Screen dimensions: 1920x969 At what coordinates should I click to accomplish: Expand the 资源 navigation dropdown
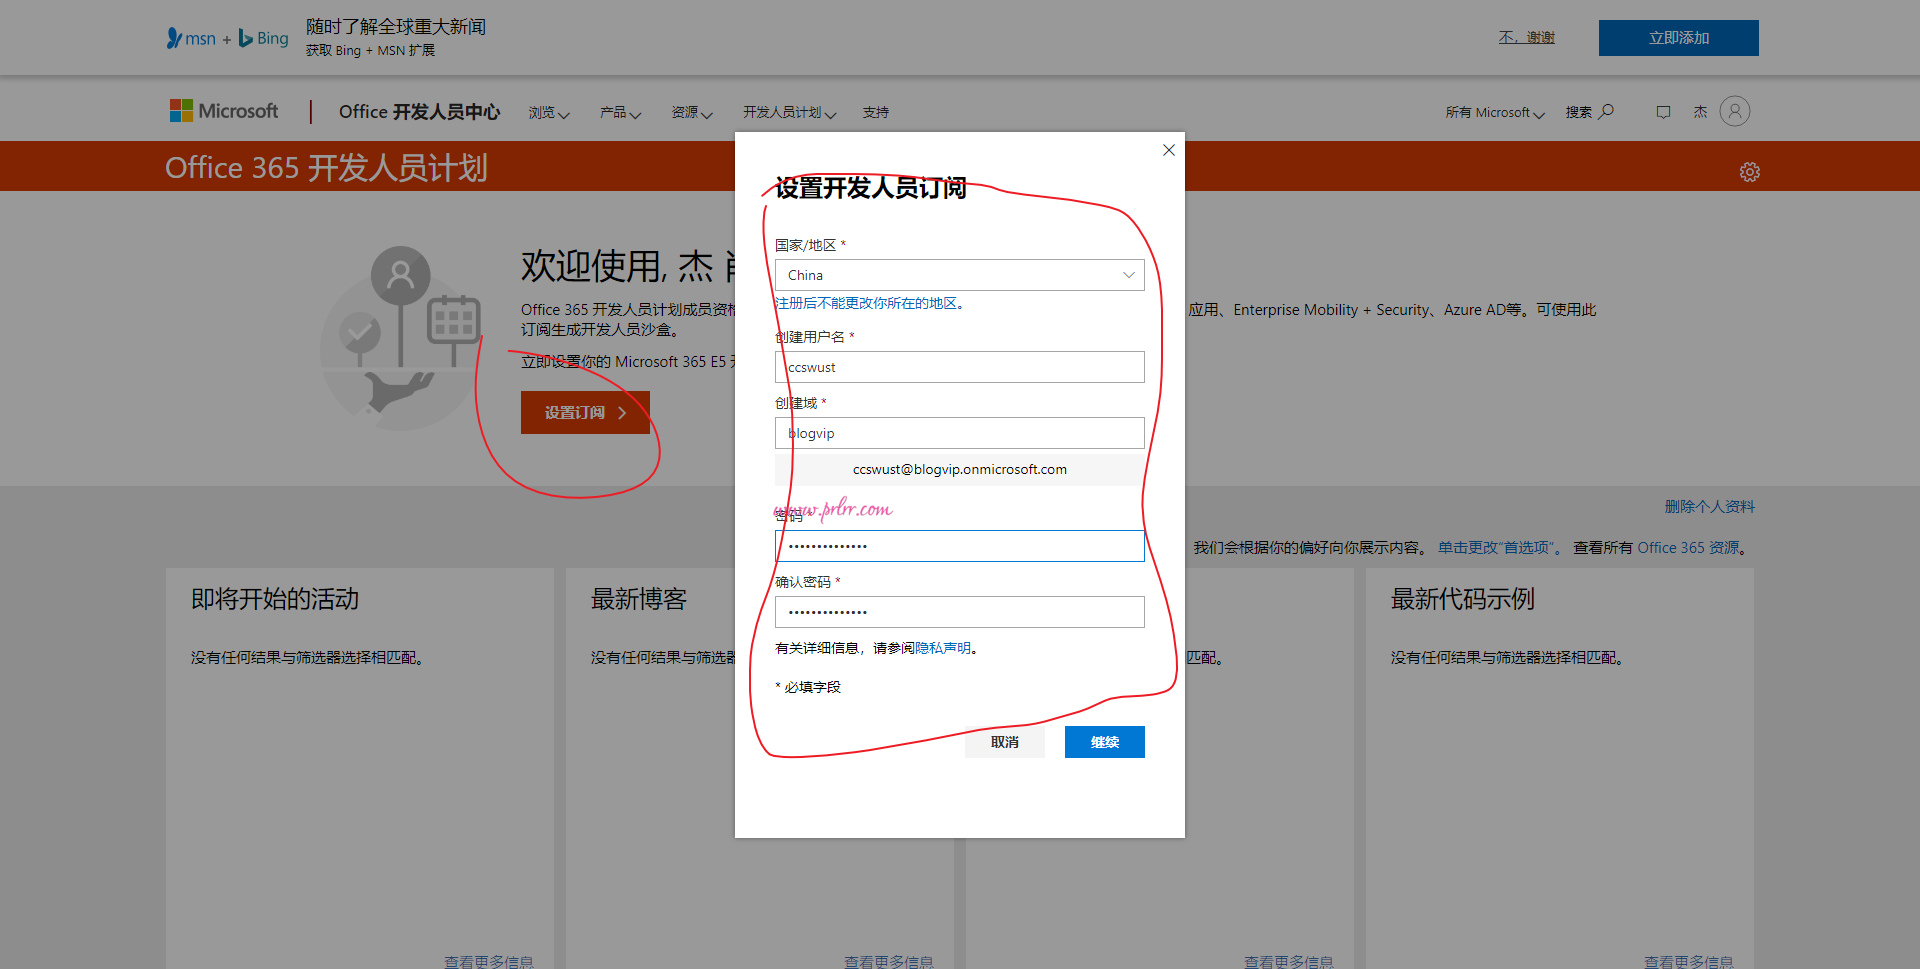coord(691,112)
